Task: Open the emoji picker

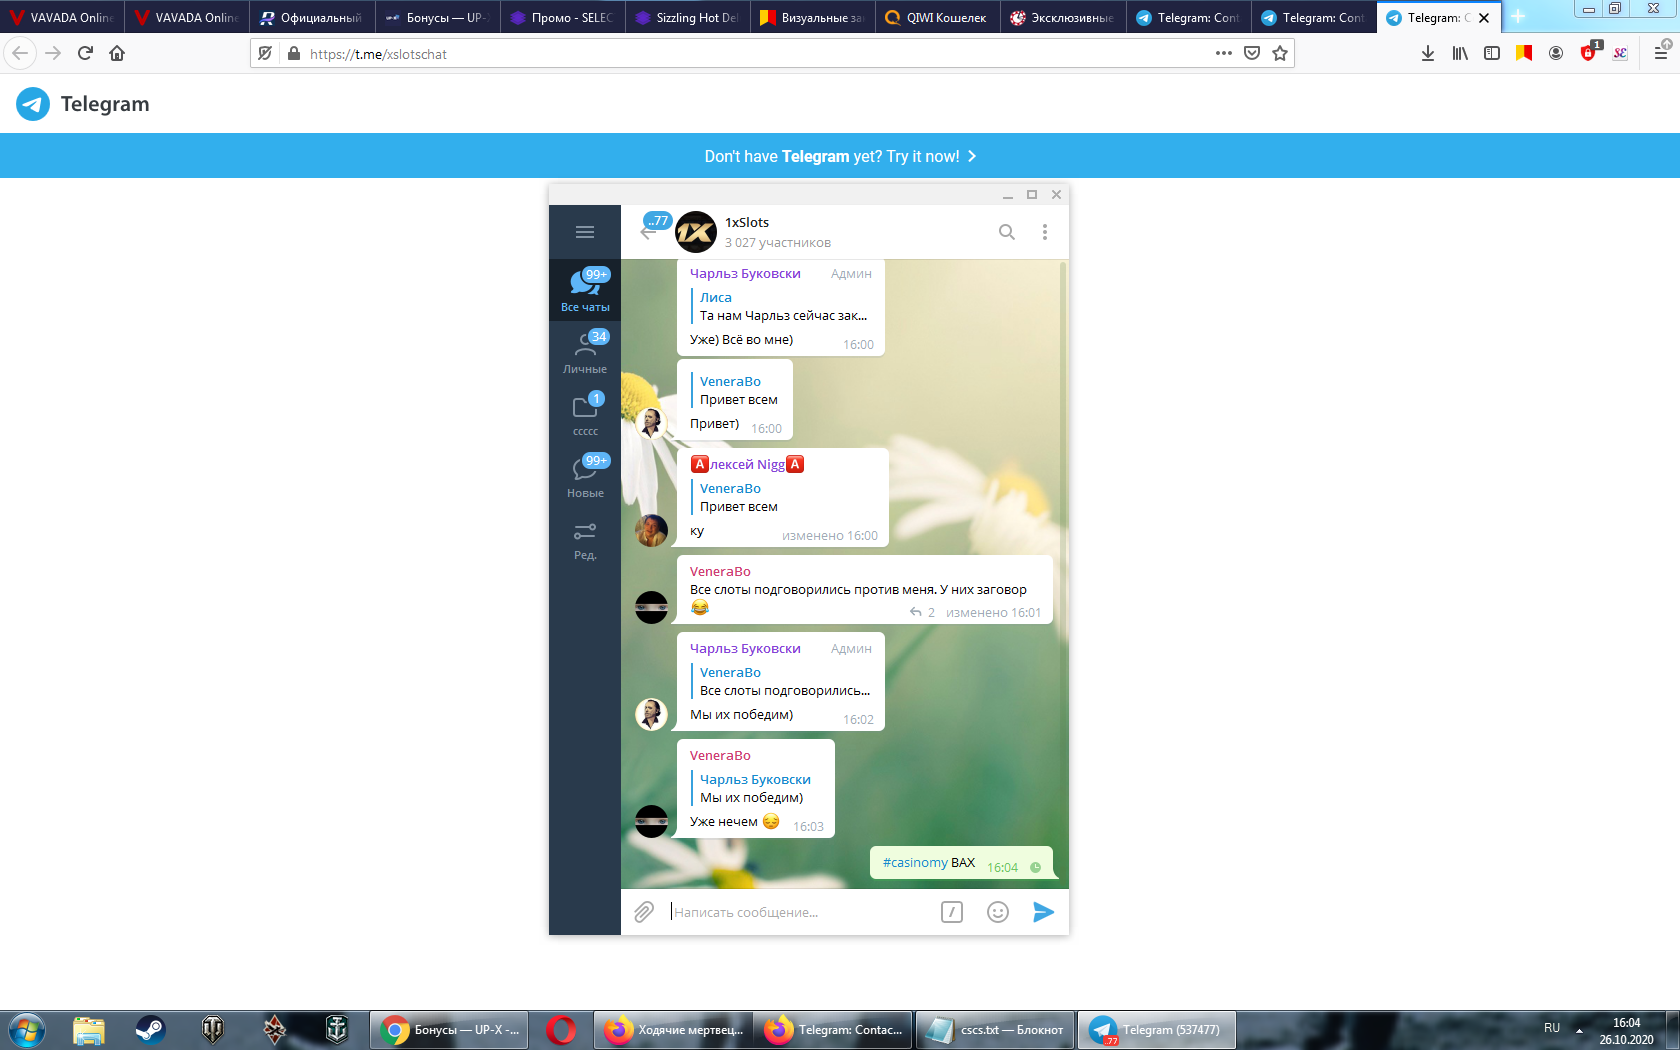Action: [998, 912]
